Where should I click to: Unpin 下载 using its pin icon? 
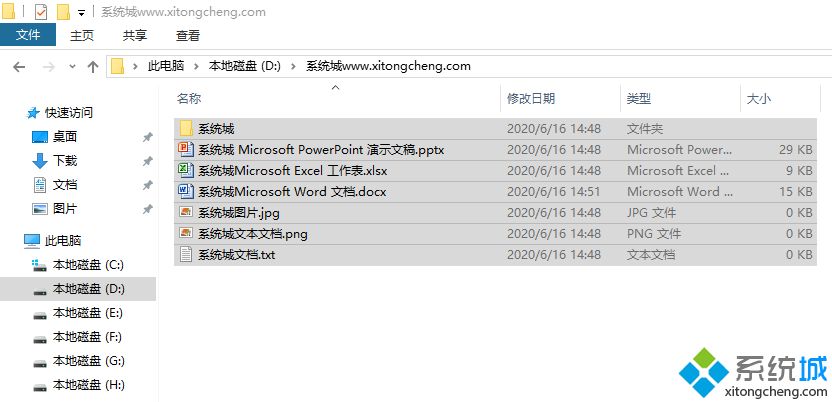(x=148, y=161)
